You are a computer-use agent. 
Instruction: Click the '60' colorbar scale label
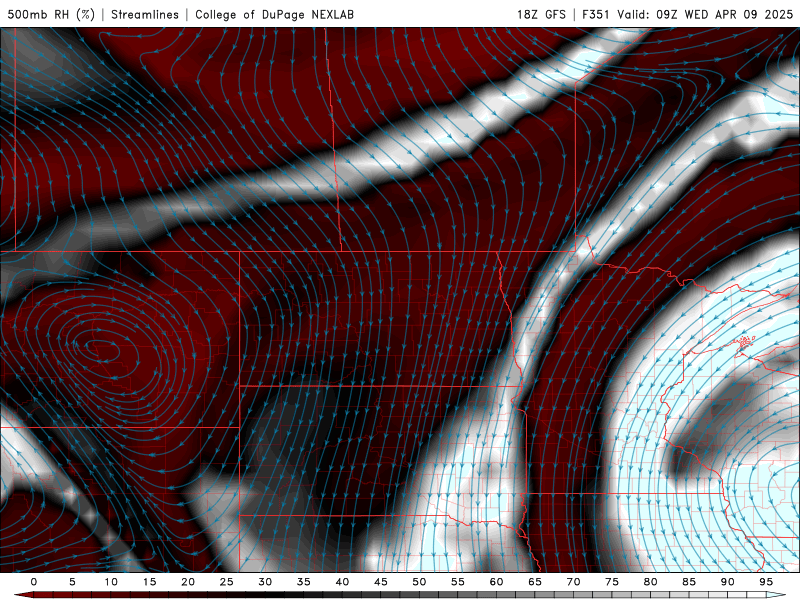click(x=496, y=582)
